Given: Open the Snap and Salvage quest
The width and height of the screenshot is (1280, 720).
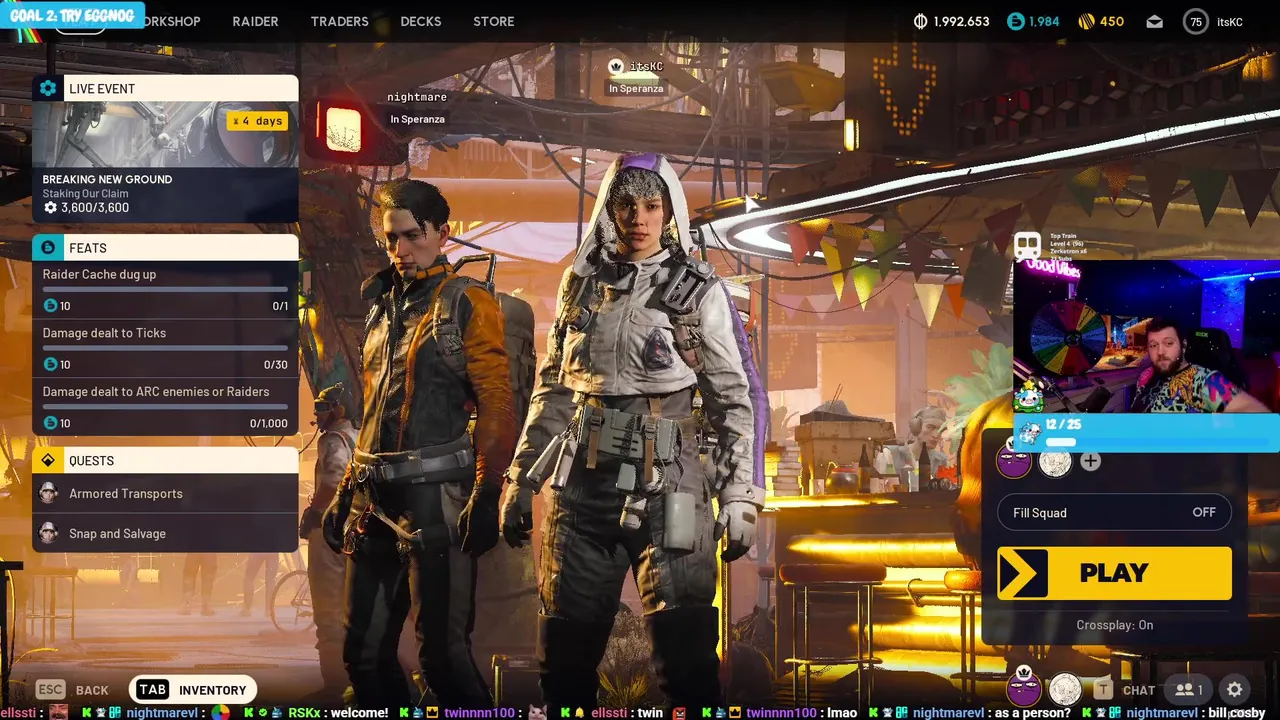Looking at the screenshot, I should click(165, 533).
